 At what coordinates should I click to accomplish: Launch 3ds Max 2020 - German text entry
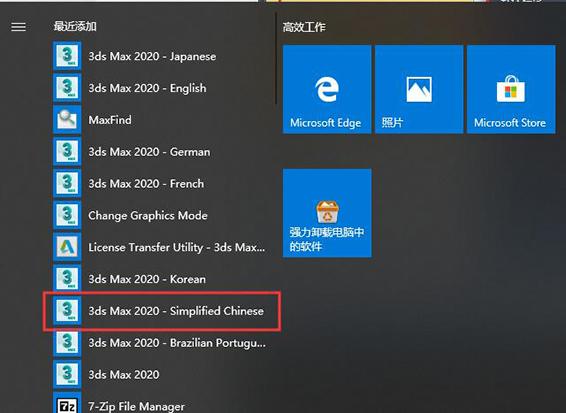point(149,152)
